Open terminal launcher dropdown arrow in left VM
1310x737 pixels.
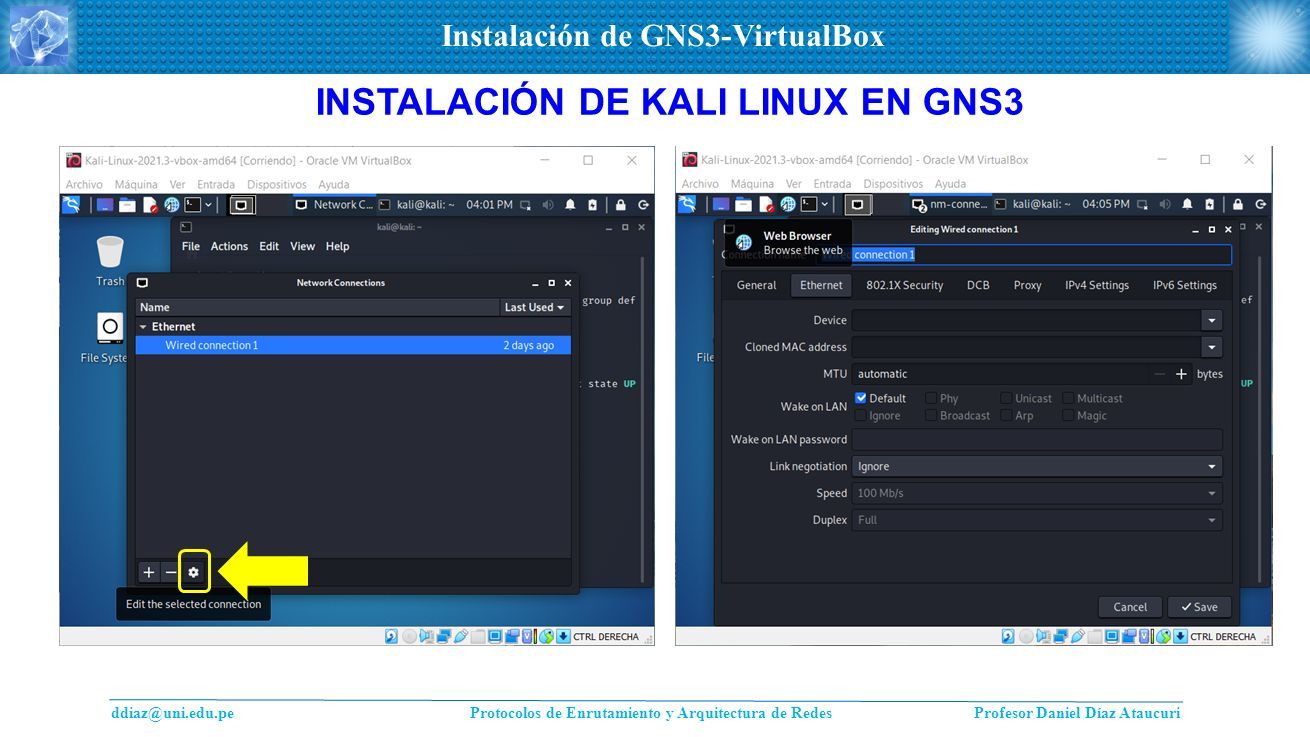[208, 204]
